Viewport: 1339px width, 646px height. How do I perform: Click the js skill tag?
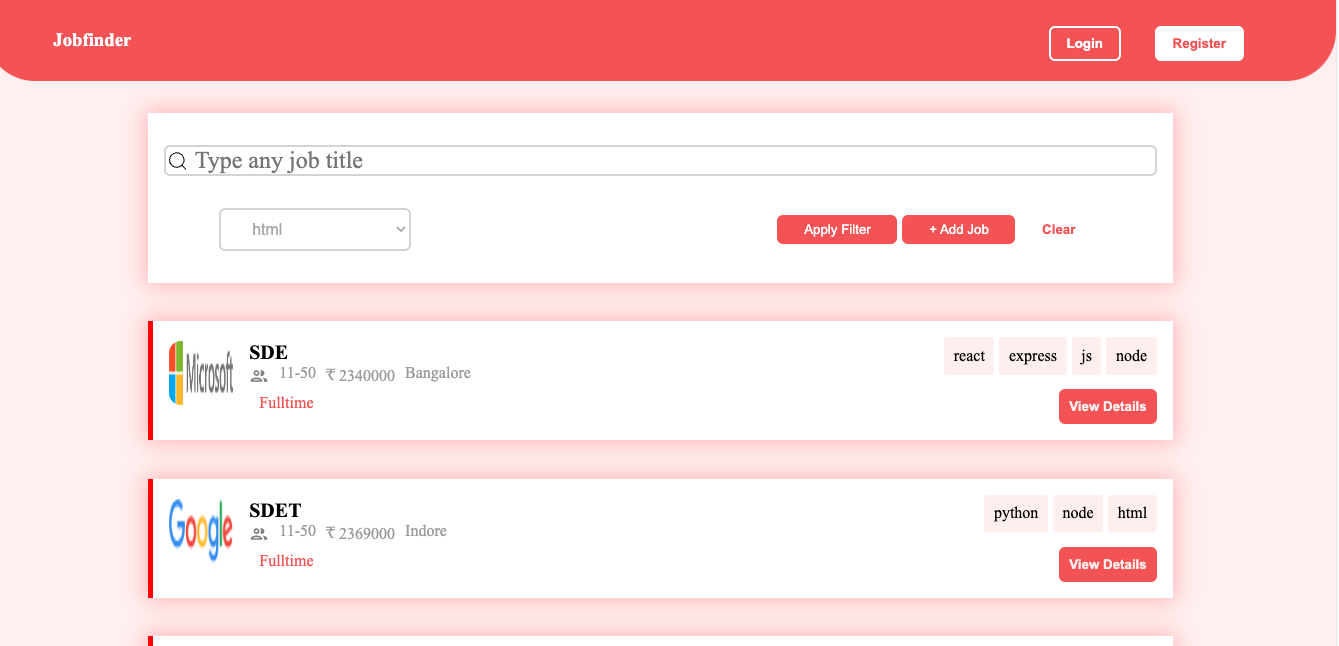coord(1086,356)
